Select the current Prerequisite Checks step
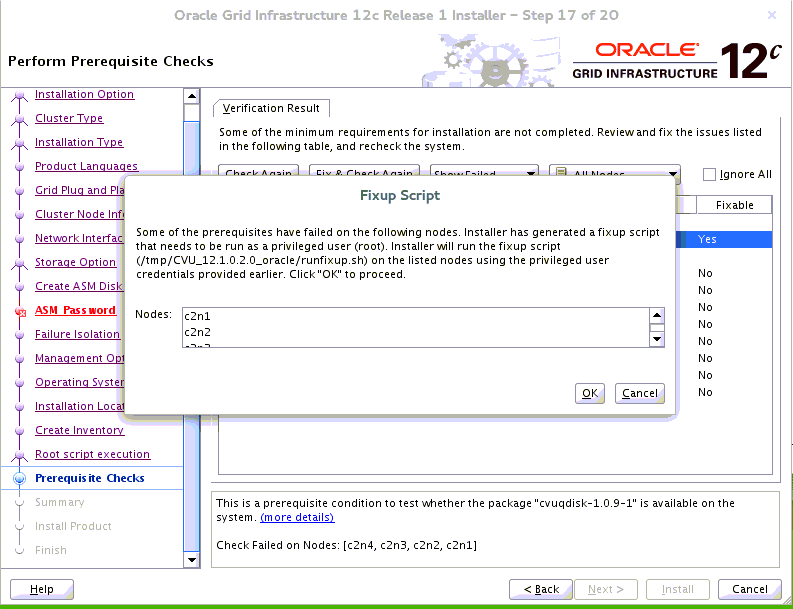 [x=90, y=478]
